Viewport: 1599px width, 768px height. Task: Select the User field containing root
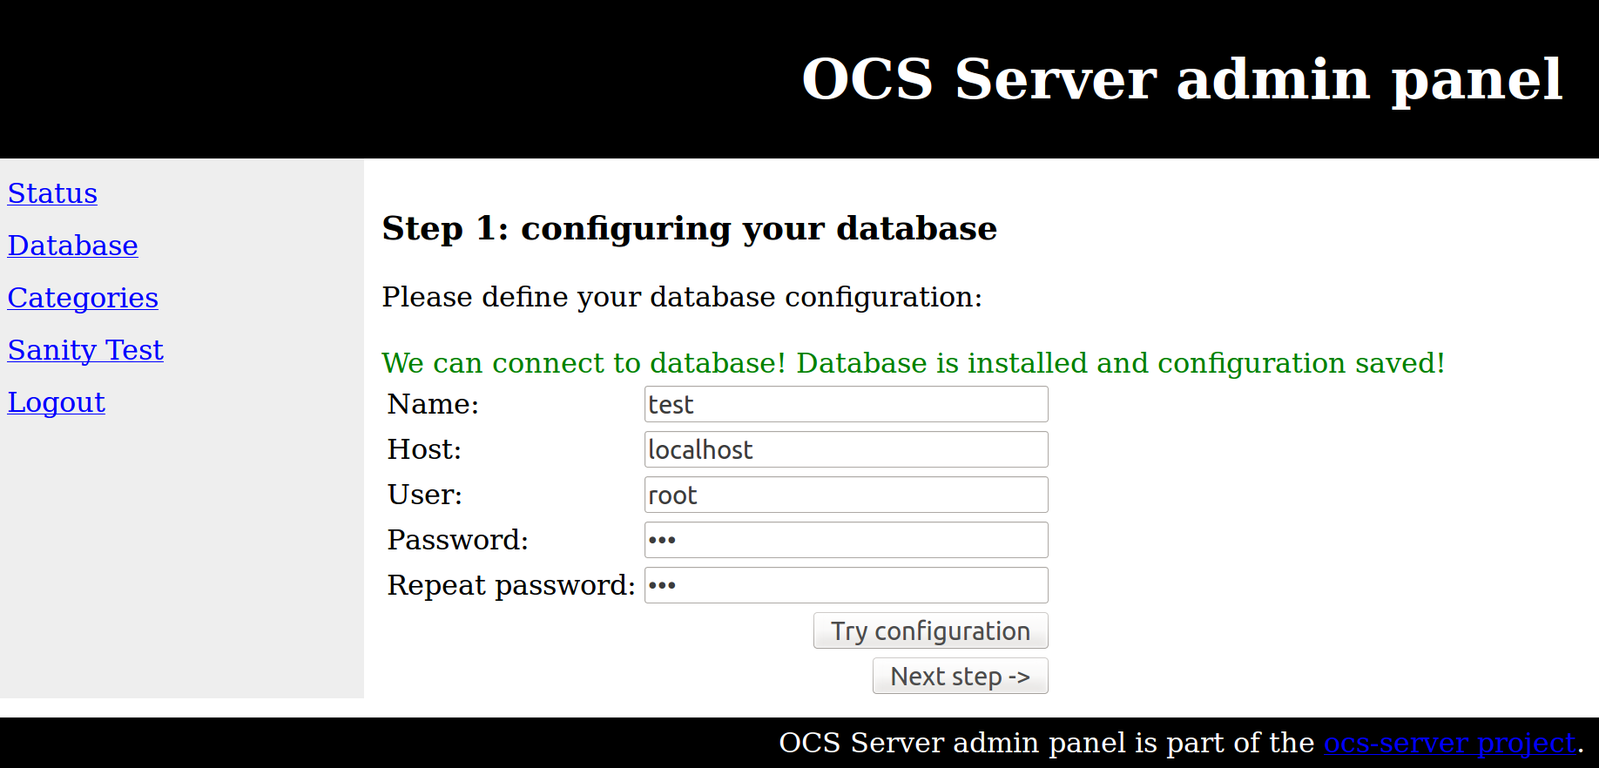point(846,495)
